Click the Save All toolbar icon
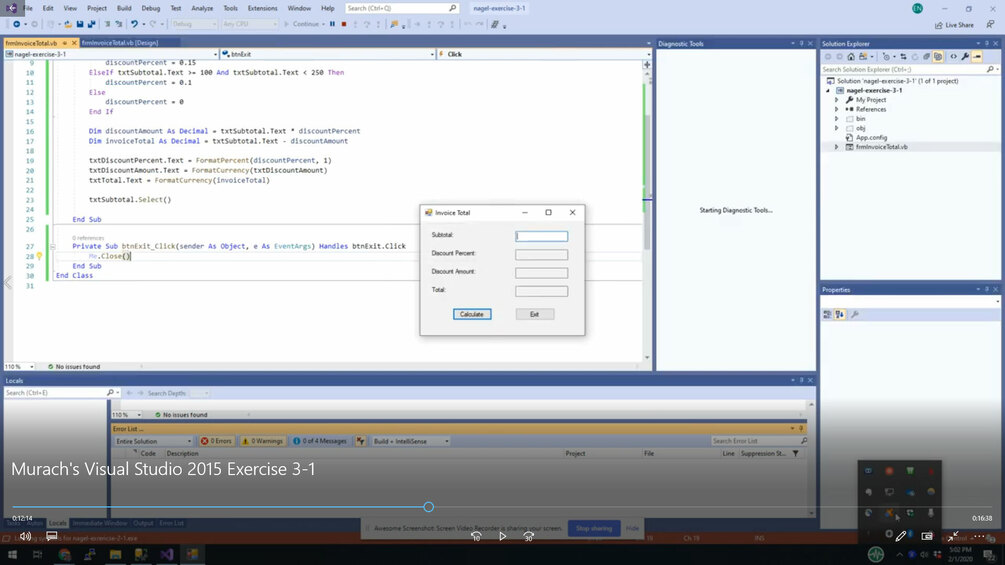This screenshot has height=565, width=1005. [91, 24]
